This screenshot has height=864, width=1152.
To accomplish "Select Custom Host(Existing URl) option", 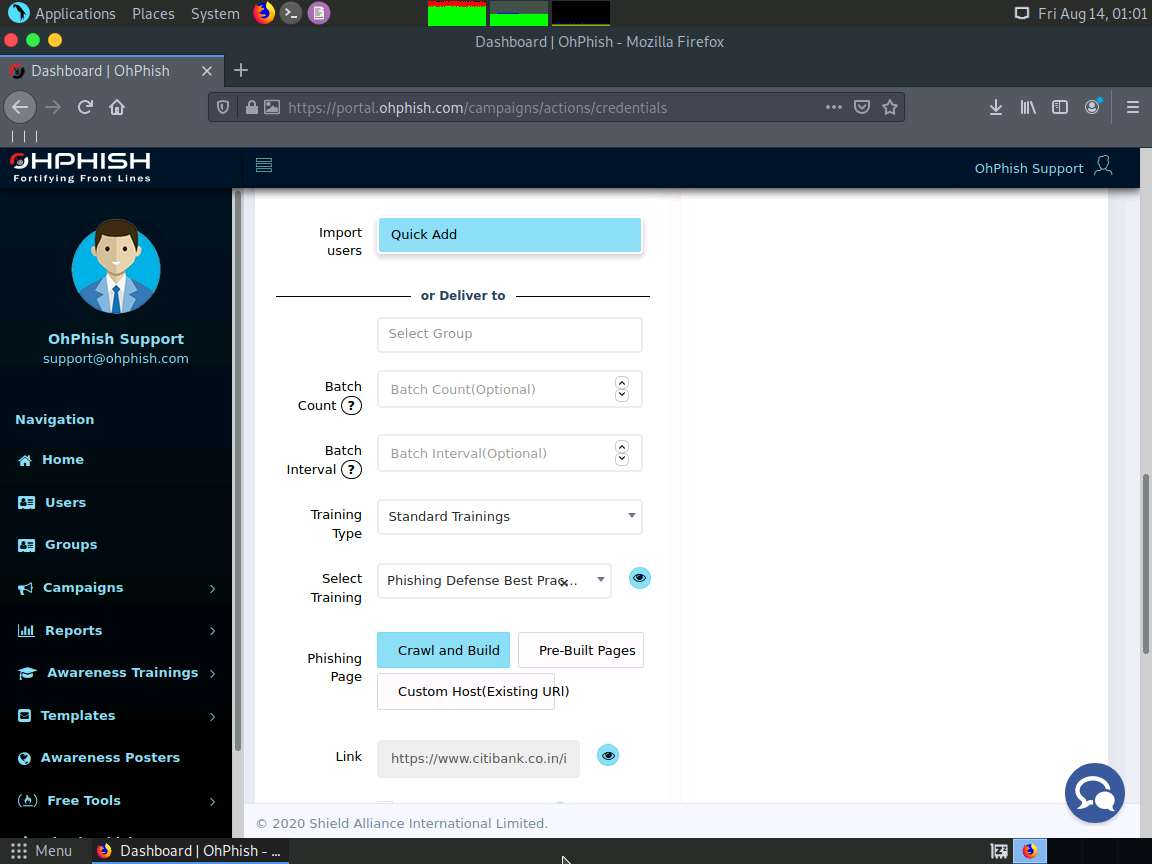I will pos(466,691).
